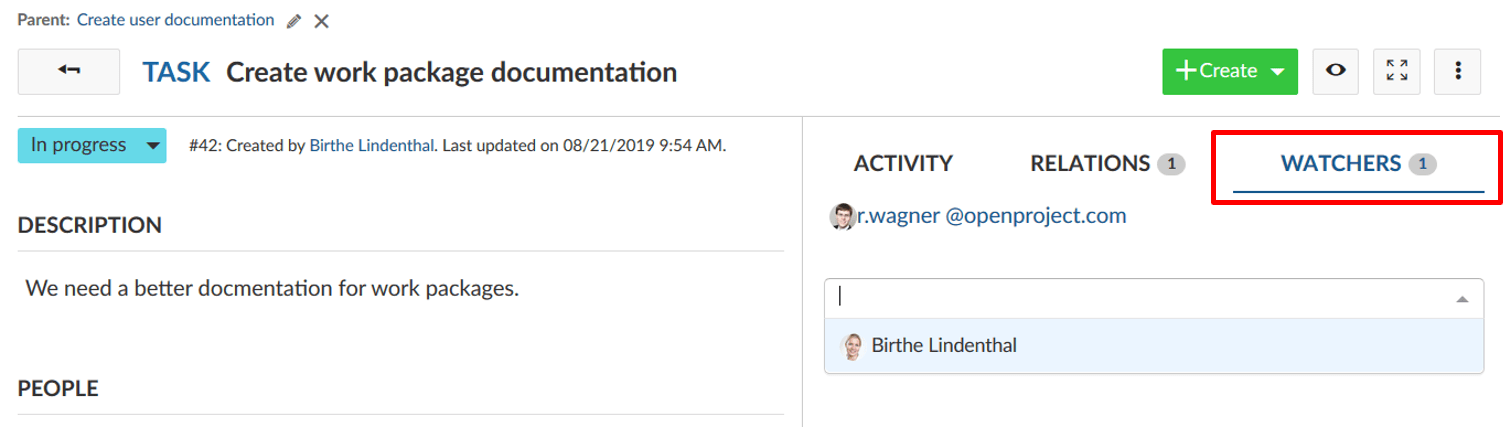Switch to the Activity tab
This screenshot has height=427, width=1503.
[x=903, y=164]
